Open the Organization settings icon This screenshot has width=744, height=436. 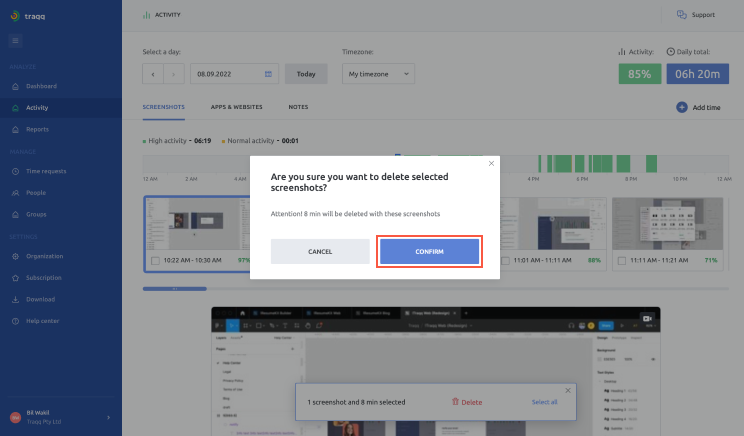[15, 256]
